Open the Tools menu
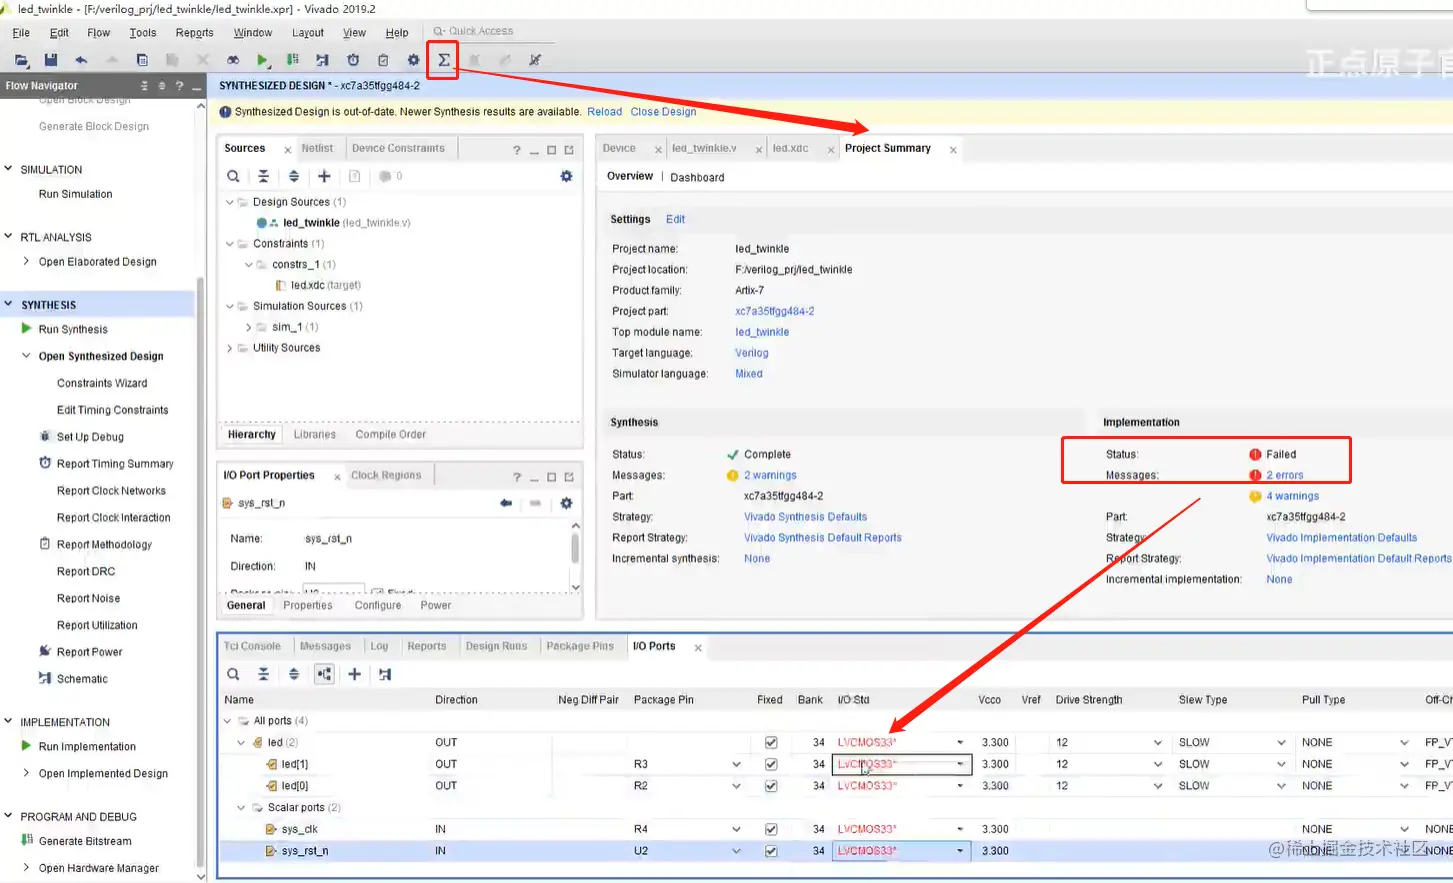 tap(142, 33)
